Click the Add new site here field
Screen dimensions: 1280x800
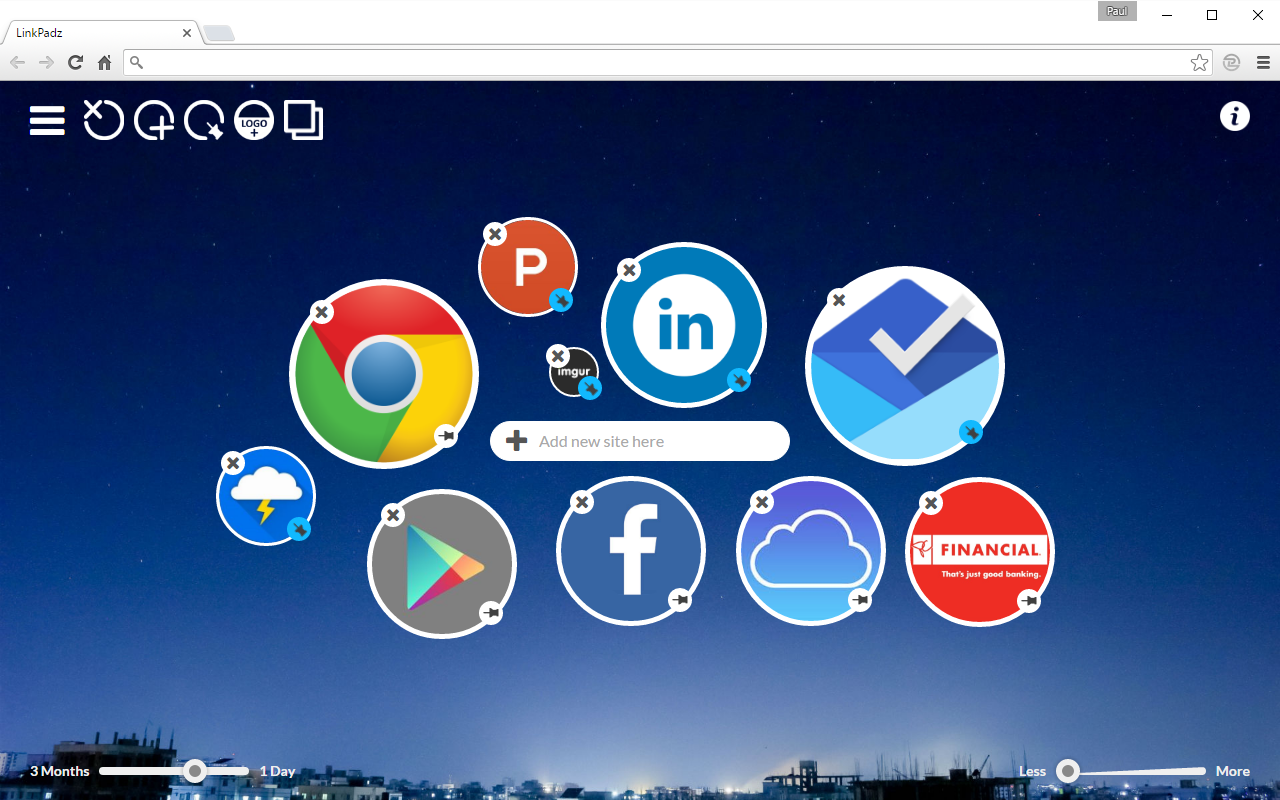click(x=640, y=441)
